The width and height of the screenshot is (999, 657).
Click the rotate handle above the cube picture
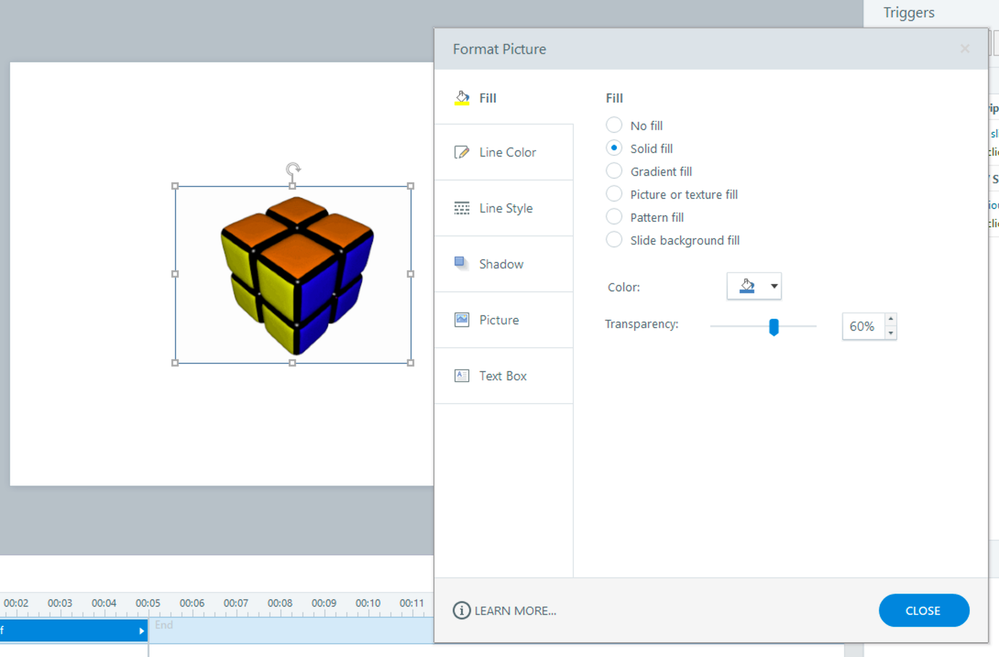click(x=293, y=170)
